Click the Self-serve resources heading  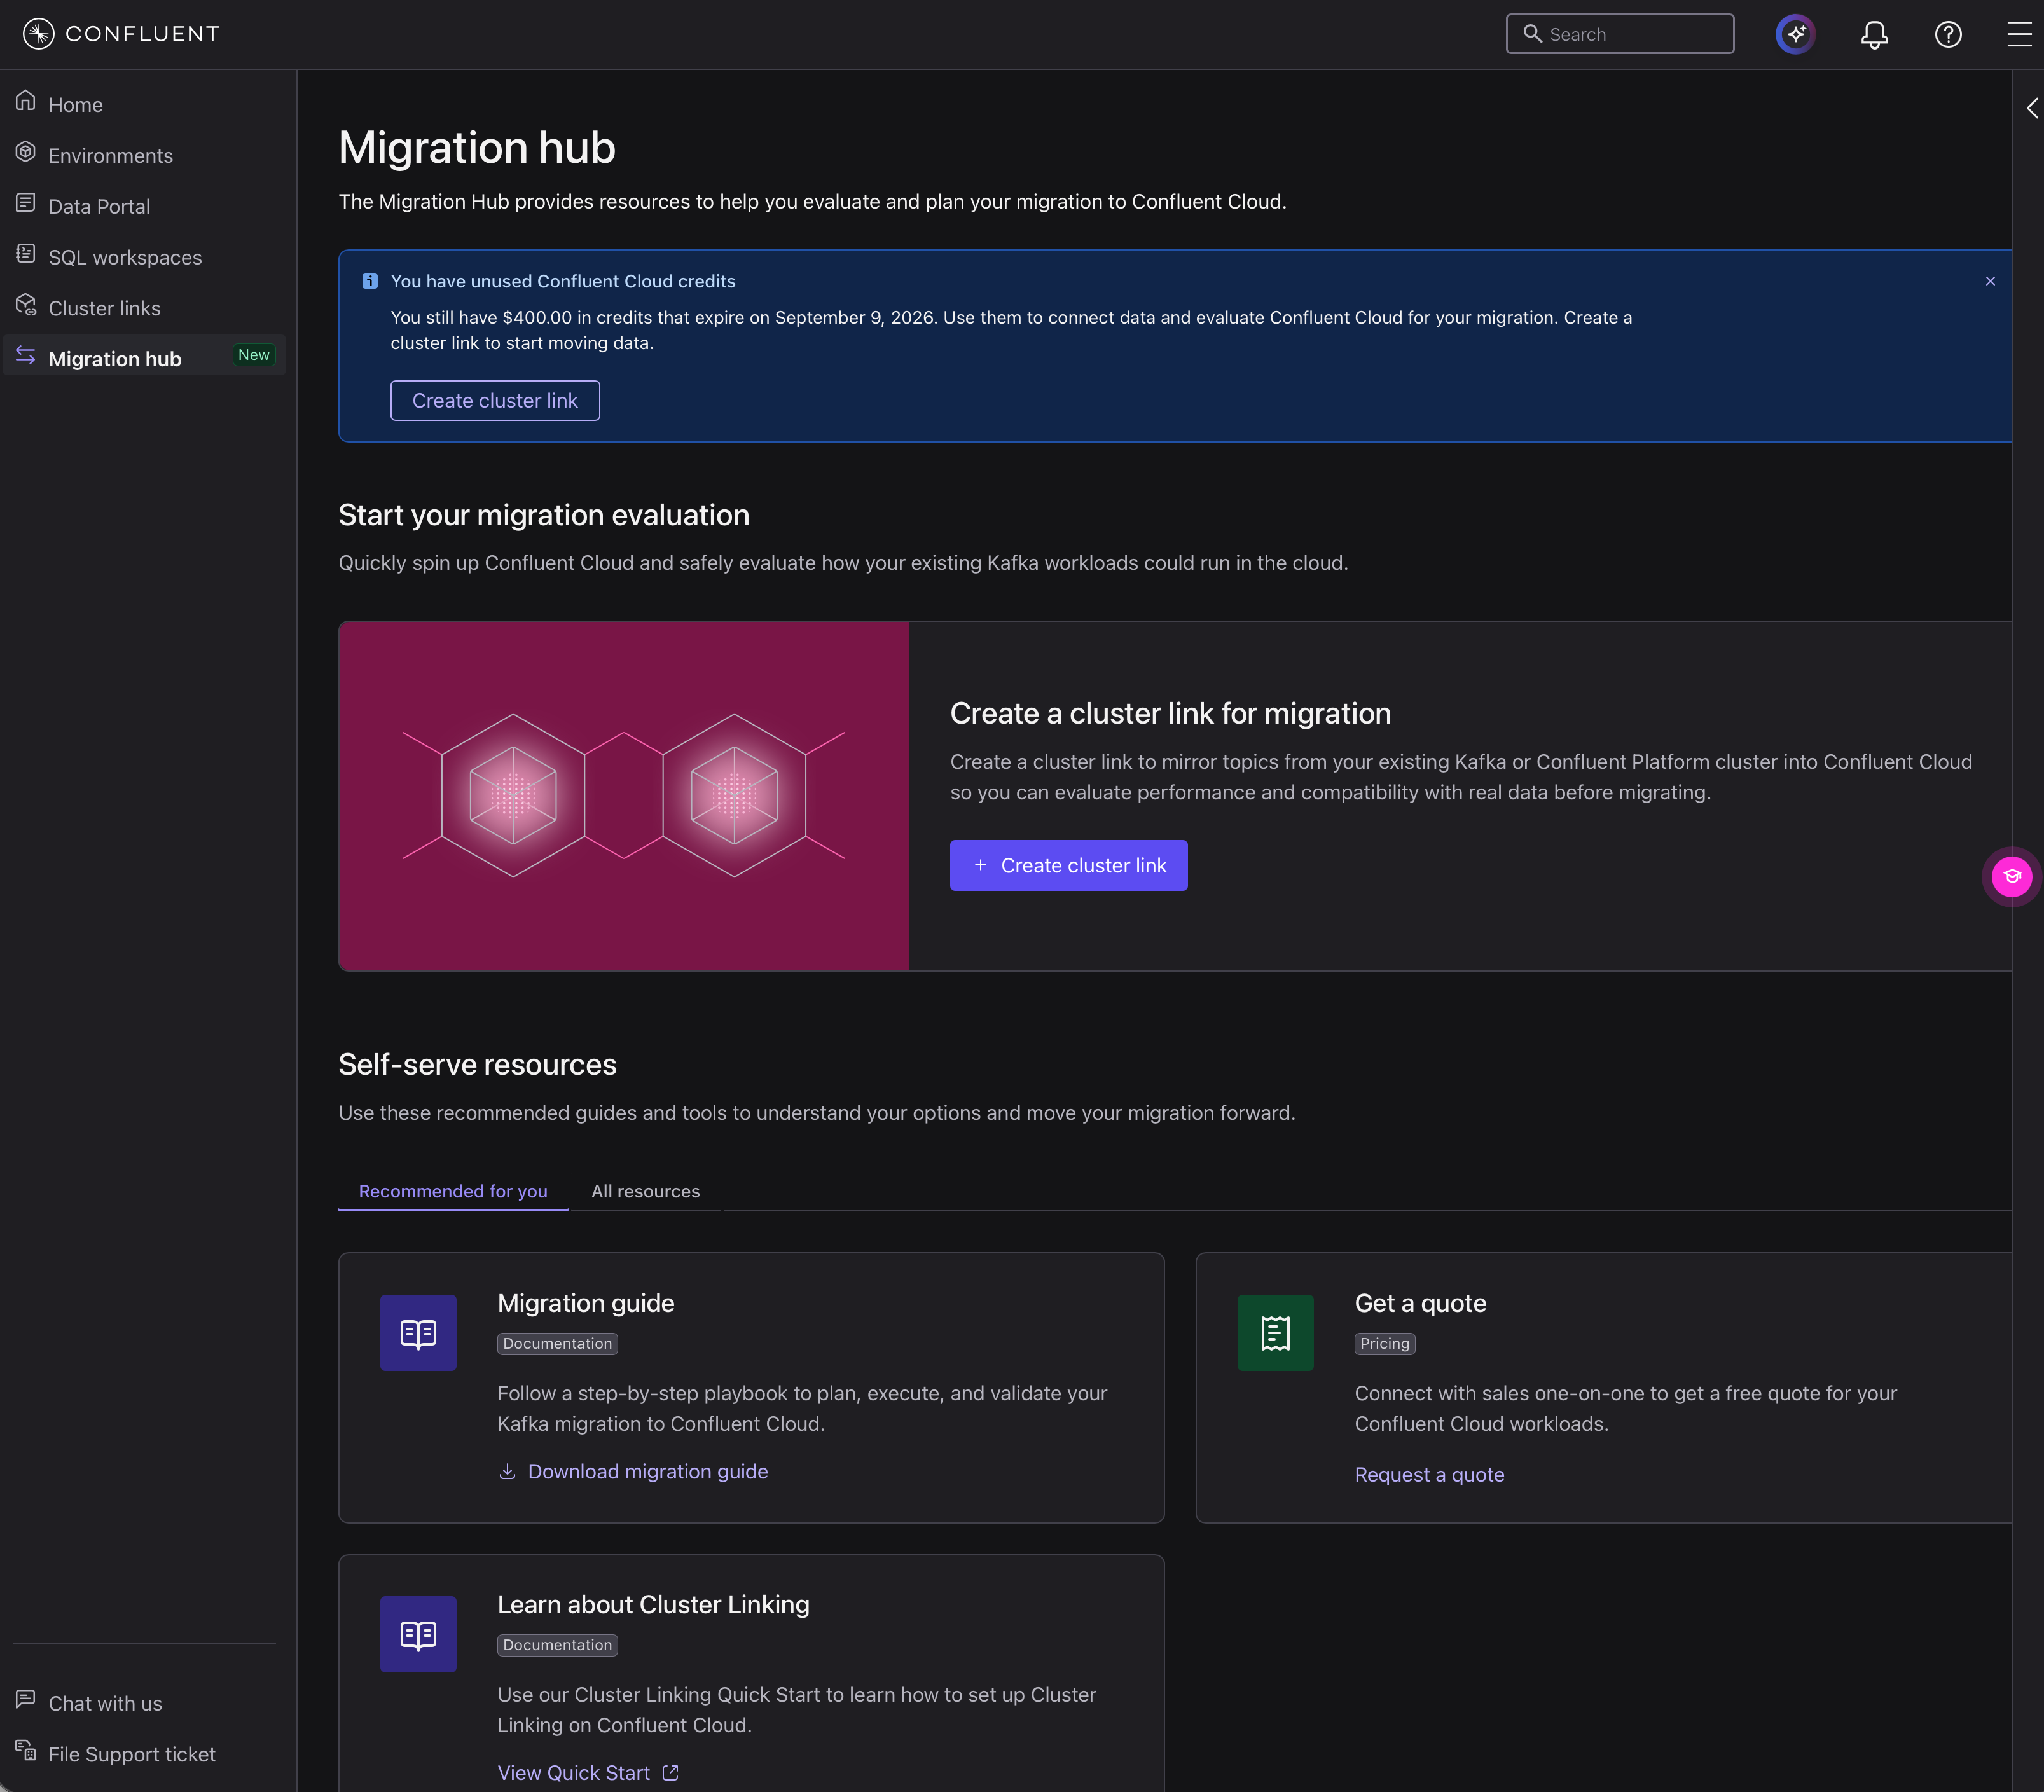[477, 1064]
